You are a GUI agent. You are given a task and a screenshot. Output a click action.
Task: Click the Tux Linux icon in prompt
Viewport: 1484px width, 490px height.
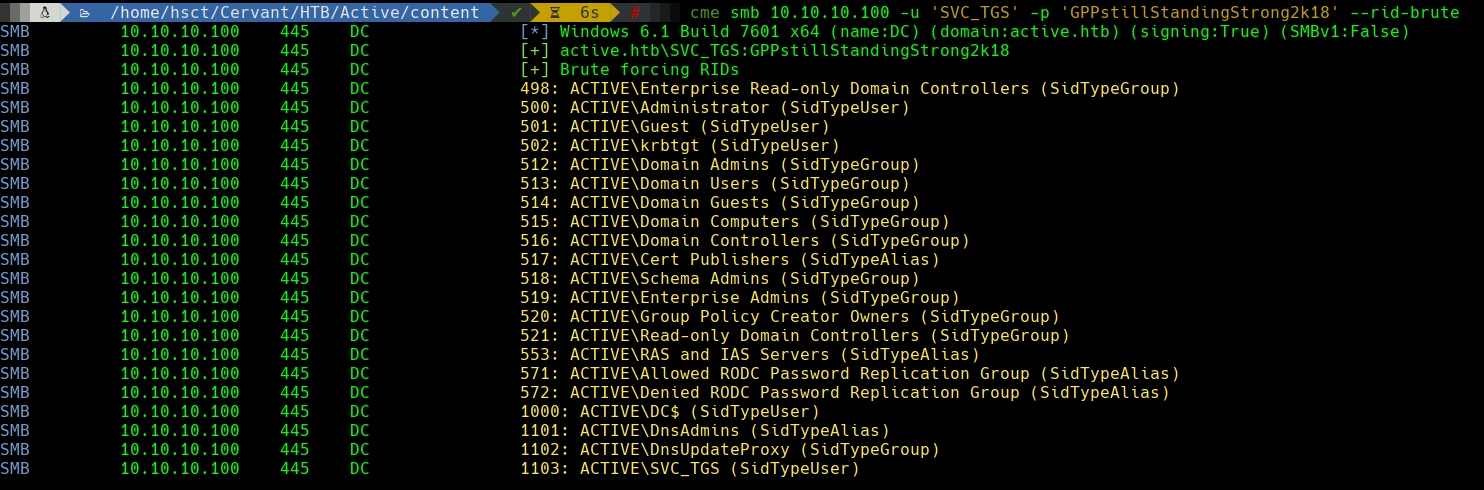tap(43, 13)
